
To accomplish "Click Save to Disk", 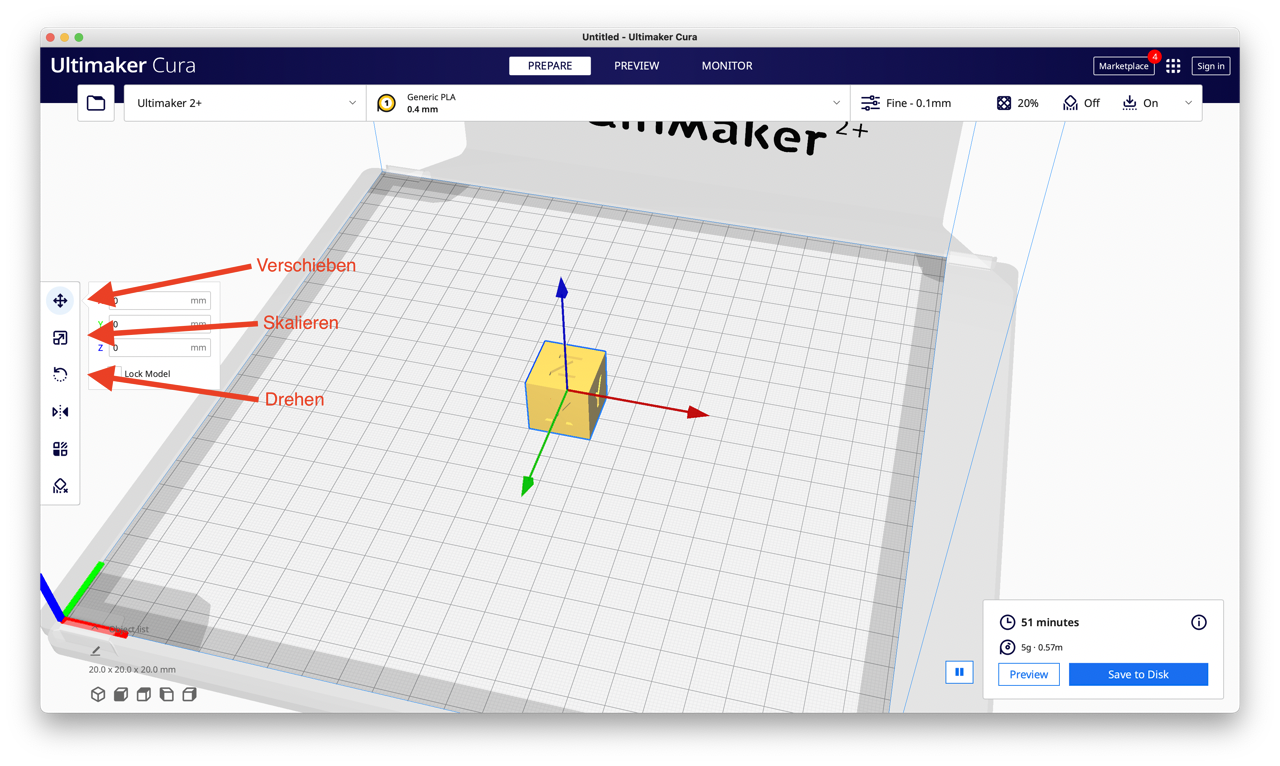I will [x=1138, y=674].
